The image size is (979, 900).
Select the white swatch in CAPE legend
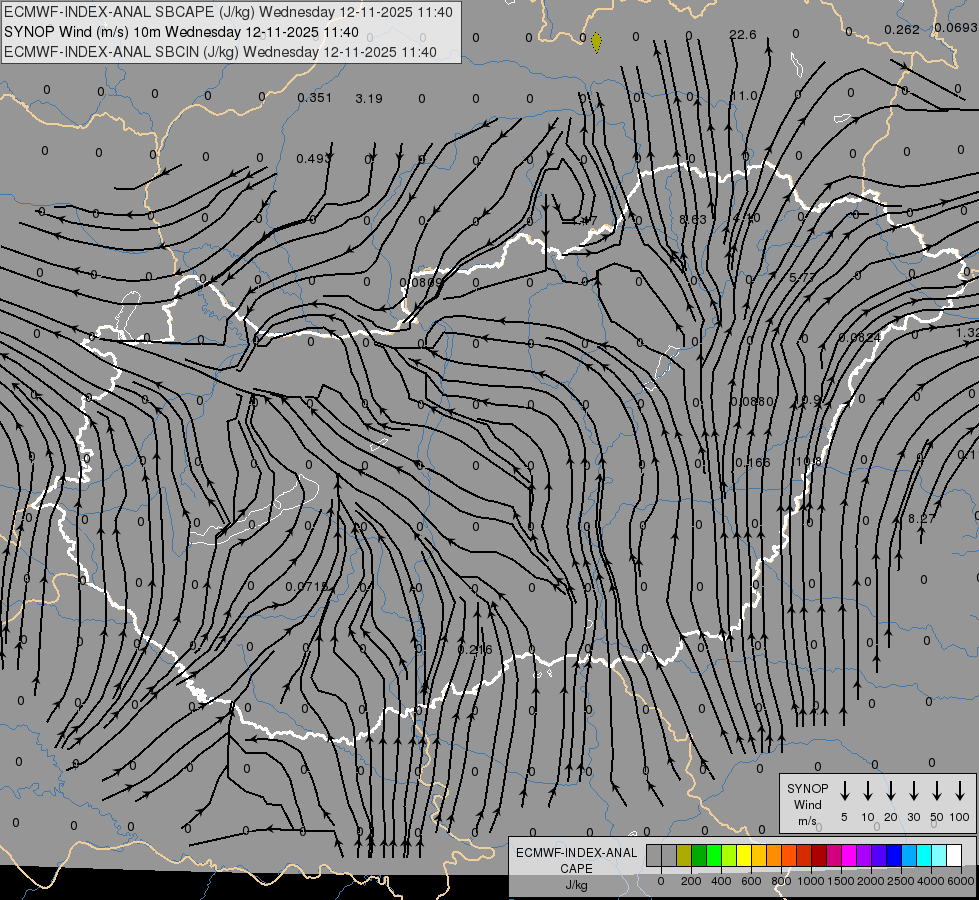pyautogui.click(x=954, y=855)
